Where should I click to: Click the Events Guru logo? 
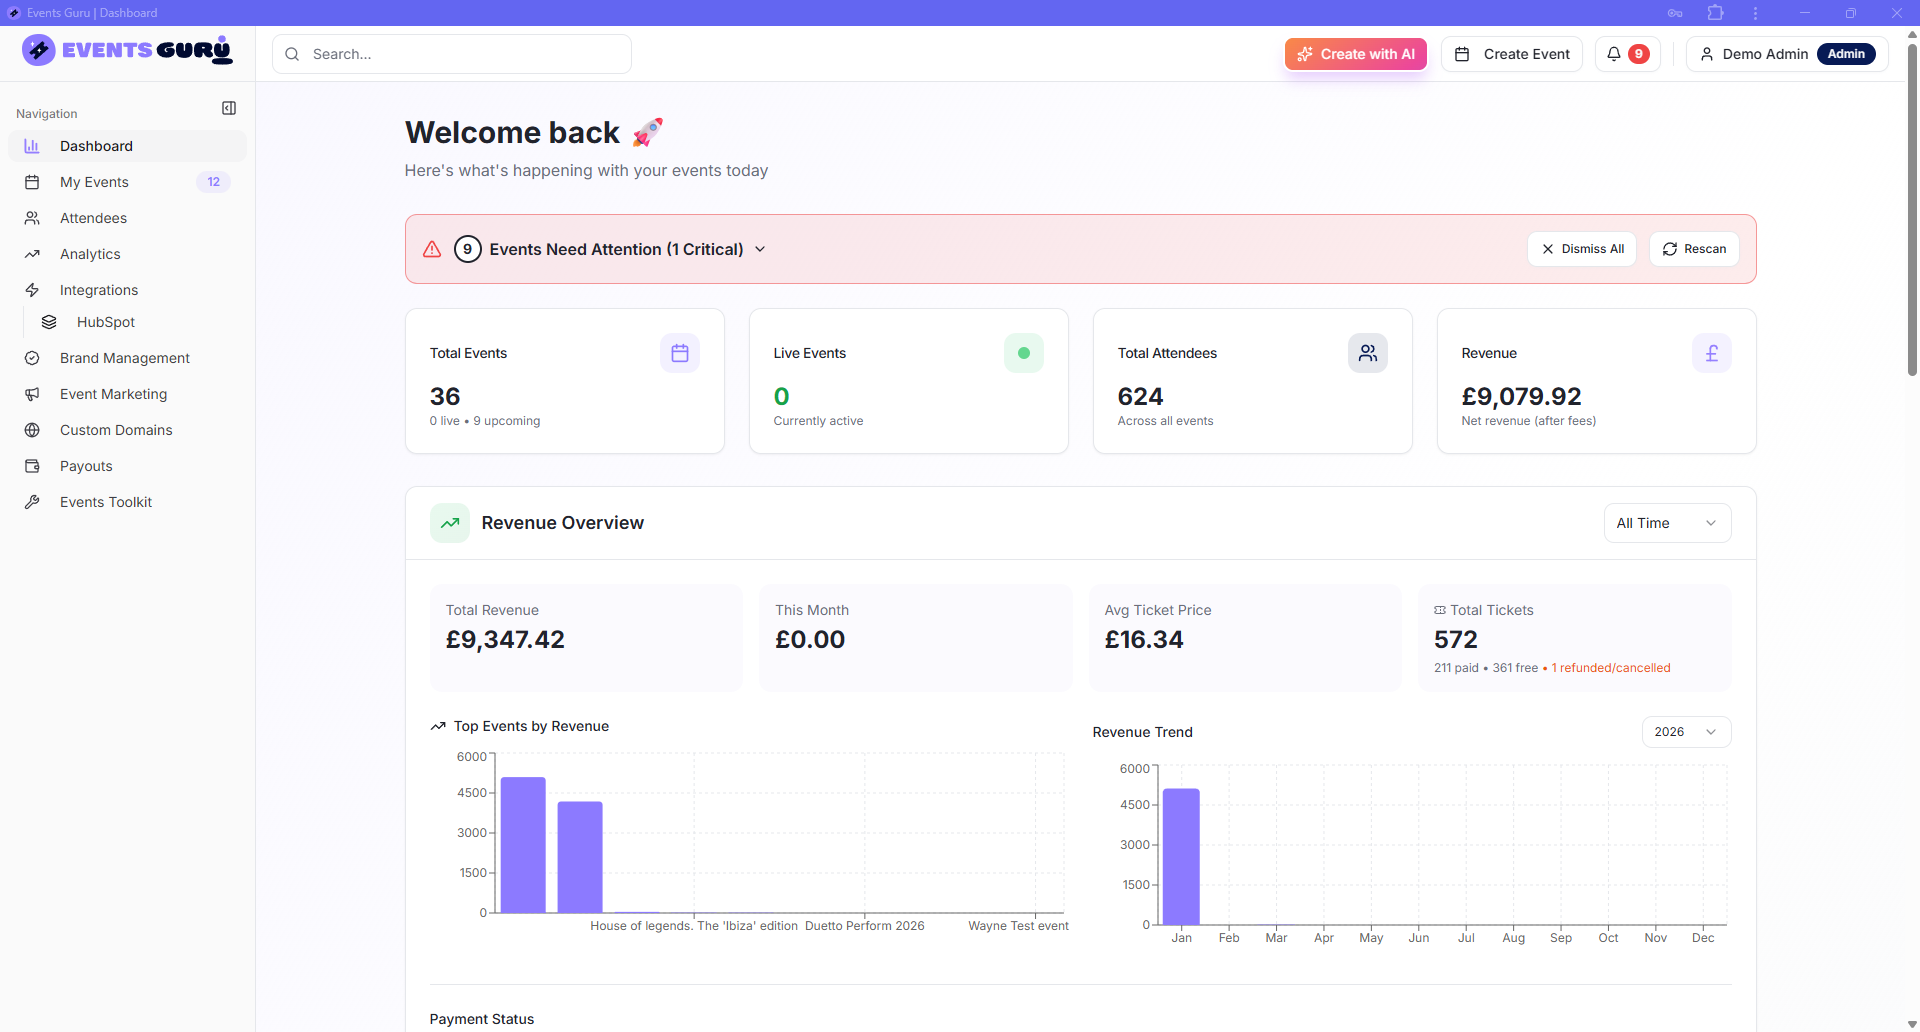pyautogui.click(x=127, y=50)
